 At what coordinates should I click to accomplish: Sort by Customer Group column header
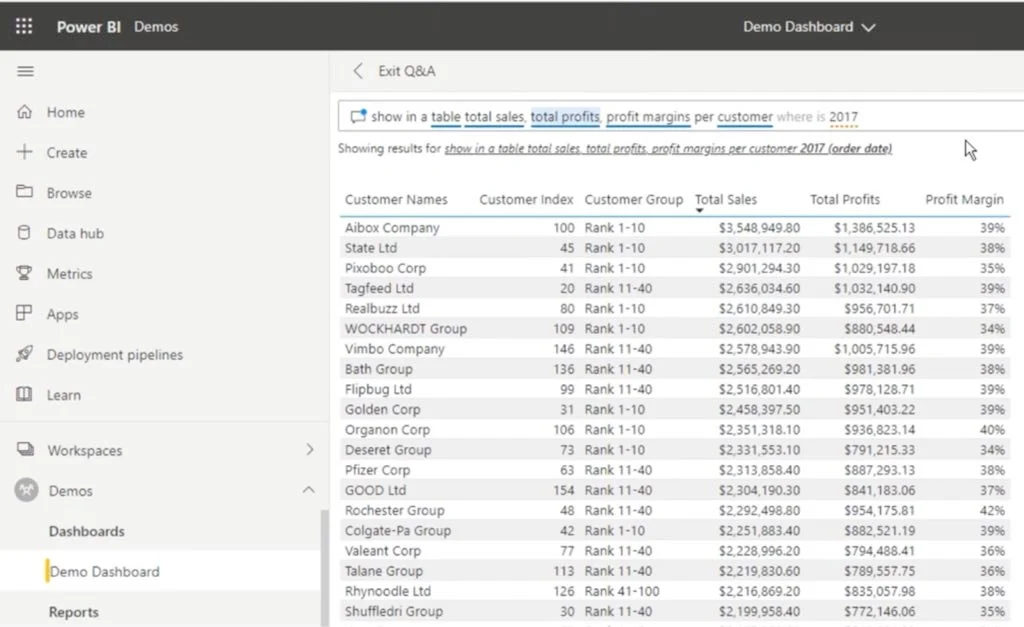(633, 200)
